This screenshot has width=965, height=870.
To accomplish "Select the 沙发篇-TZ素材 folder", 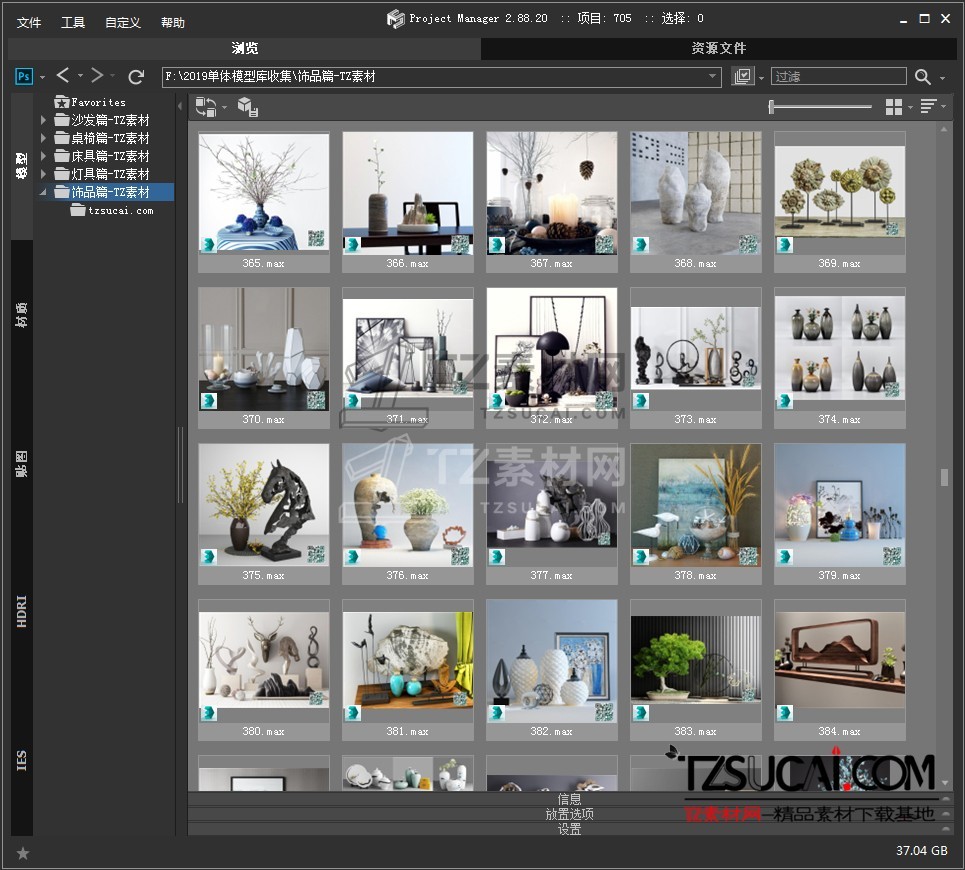I will pyautogui.click(x=102, y=120).
